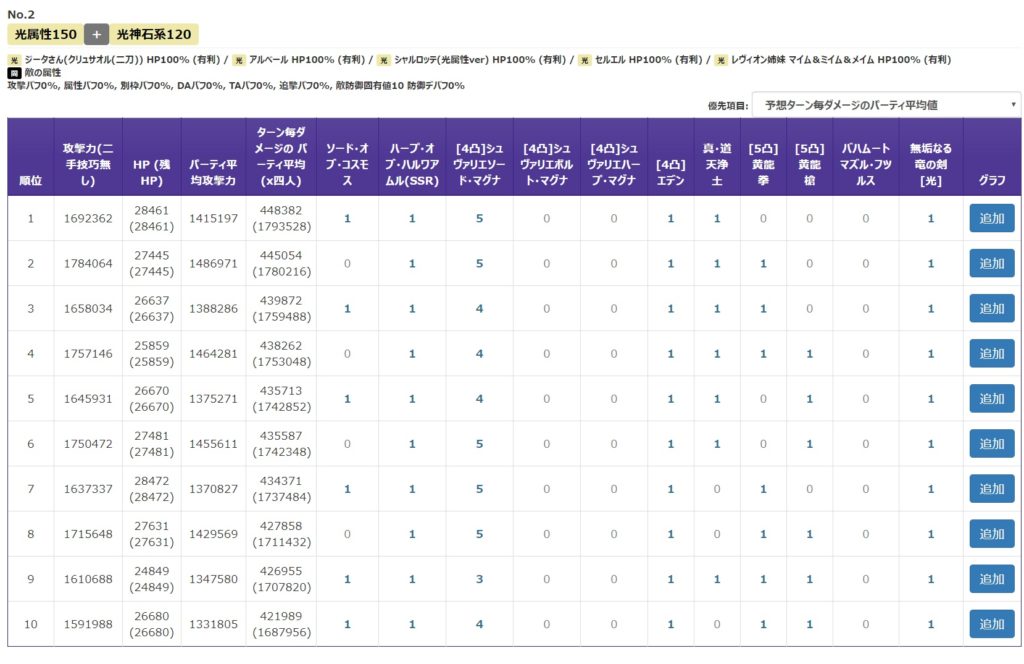Click the 攻撃力(二手技巧無し) column header

click(88, 156)
